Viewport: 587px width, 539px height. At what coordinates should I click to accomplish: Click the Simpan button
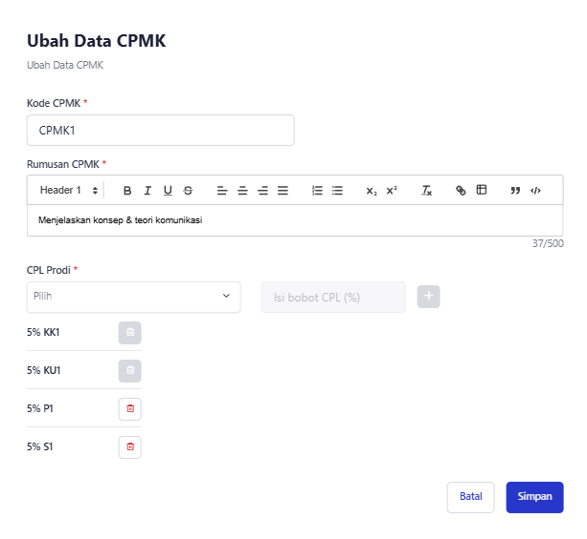pyautogui.click(x=535, y=497)
